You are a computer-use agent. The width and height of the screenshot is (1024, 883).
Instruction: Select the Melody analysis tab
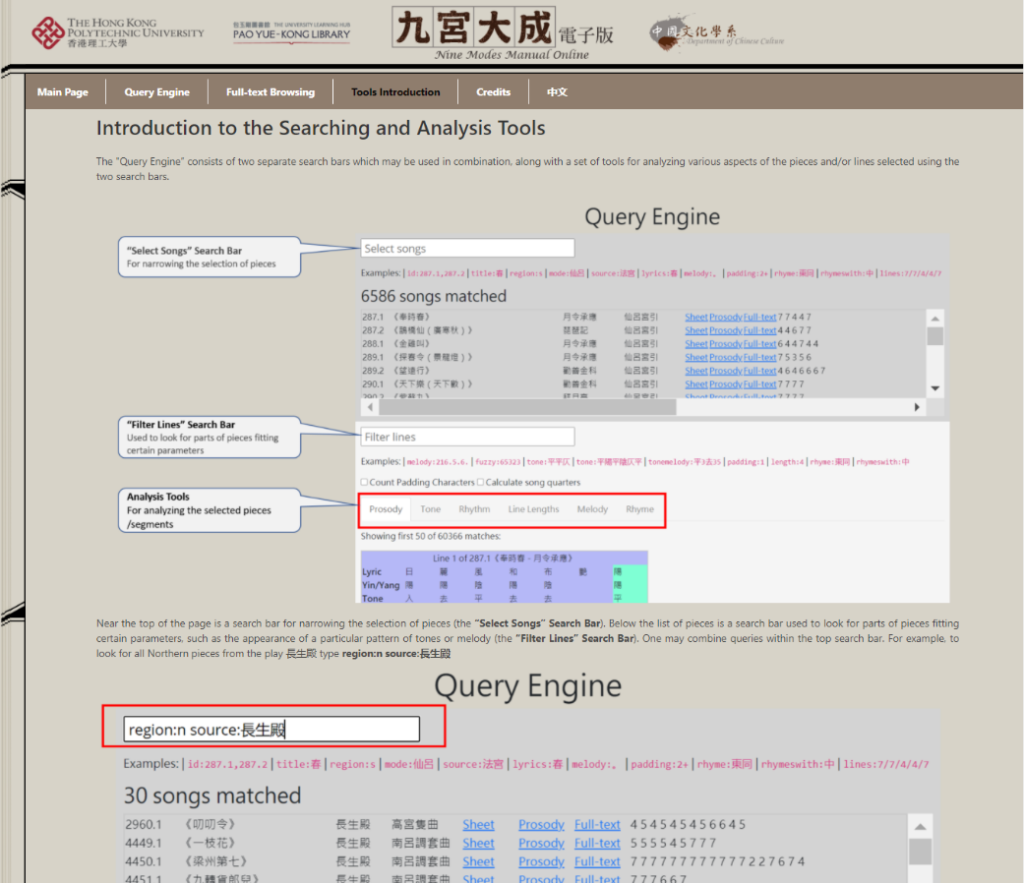tap(592, 509)
